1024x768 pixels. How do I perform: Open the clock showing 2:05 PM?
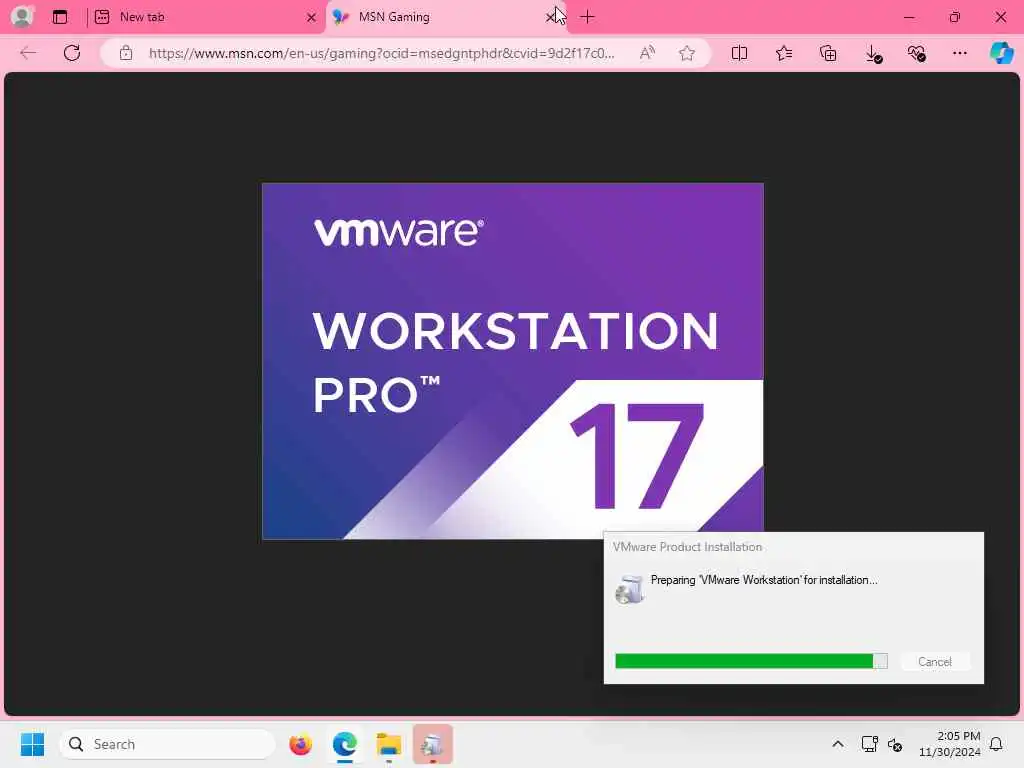(950, 744)
